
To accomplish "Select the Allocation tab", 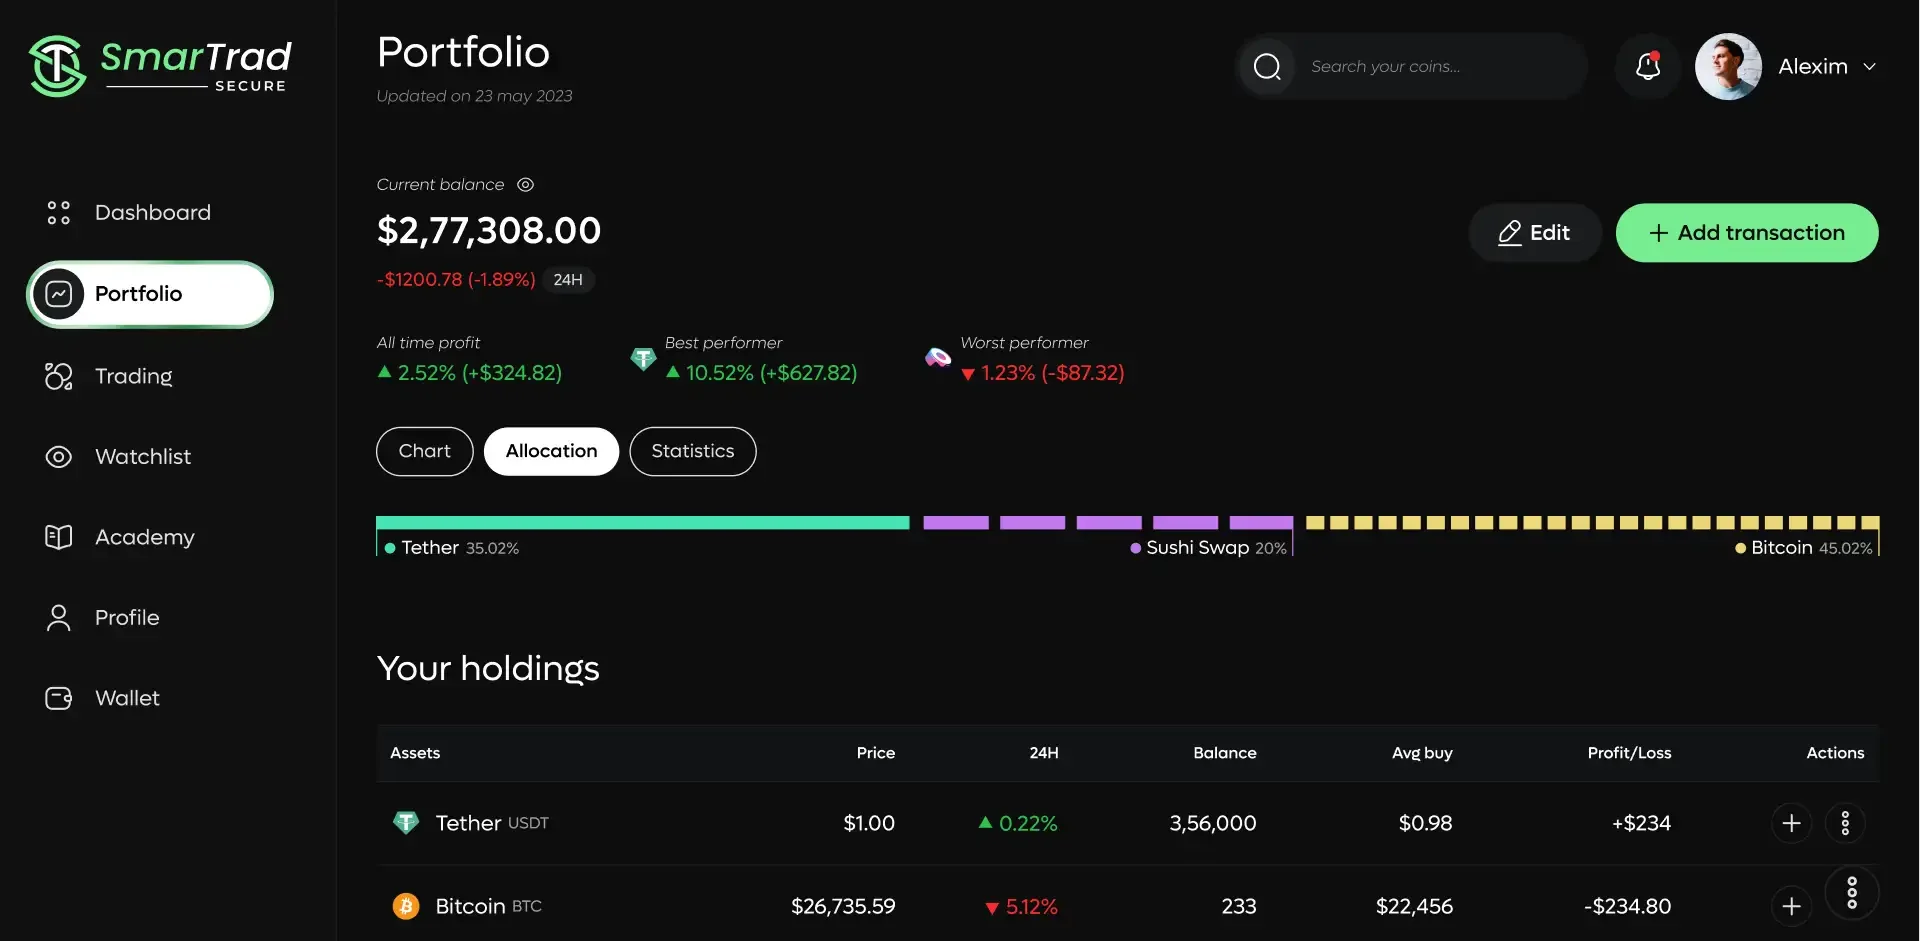I will pos(552,451).
